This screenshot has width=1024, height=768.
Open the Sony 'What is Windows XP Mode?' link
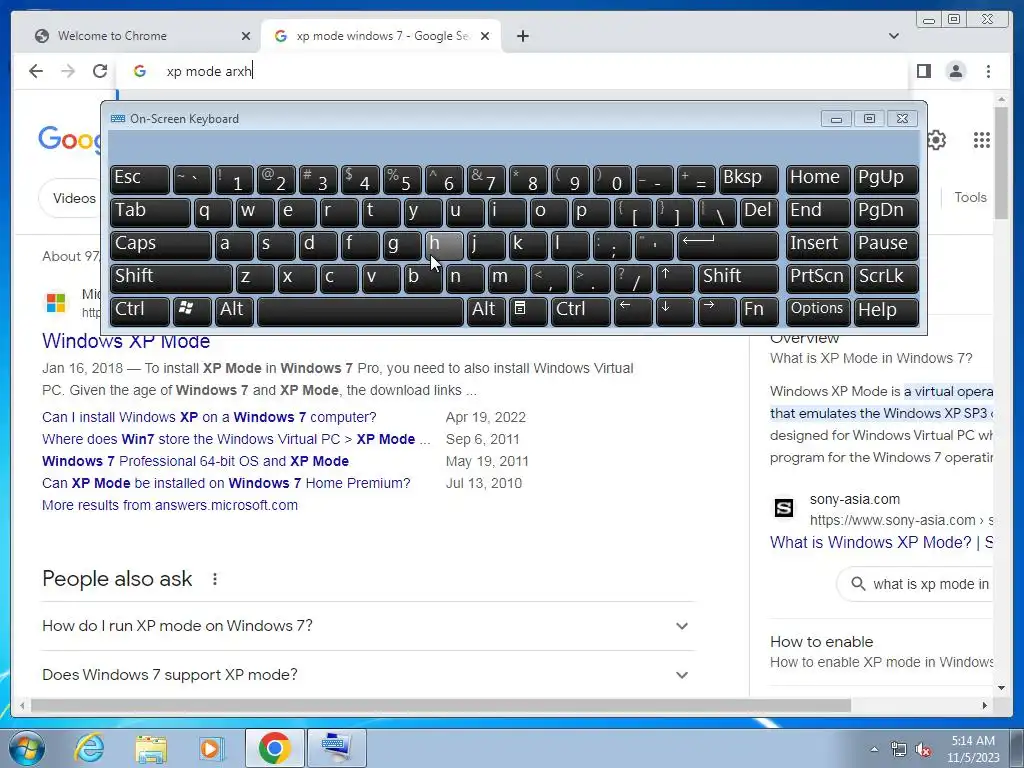point(881,542)
